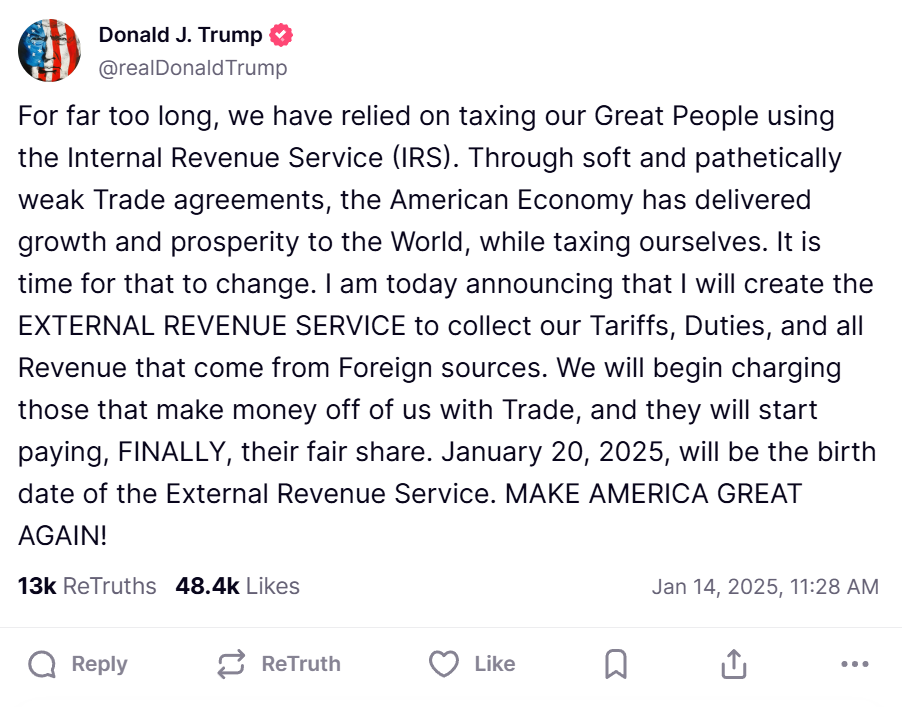Click the Likes count word

pyautogui.click(x=273, y=586)
